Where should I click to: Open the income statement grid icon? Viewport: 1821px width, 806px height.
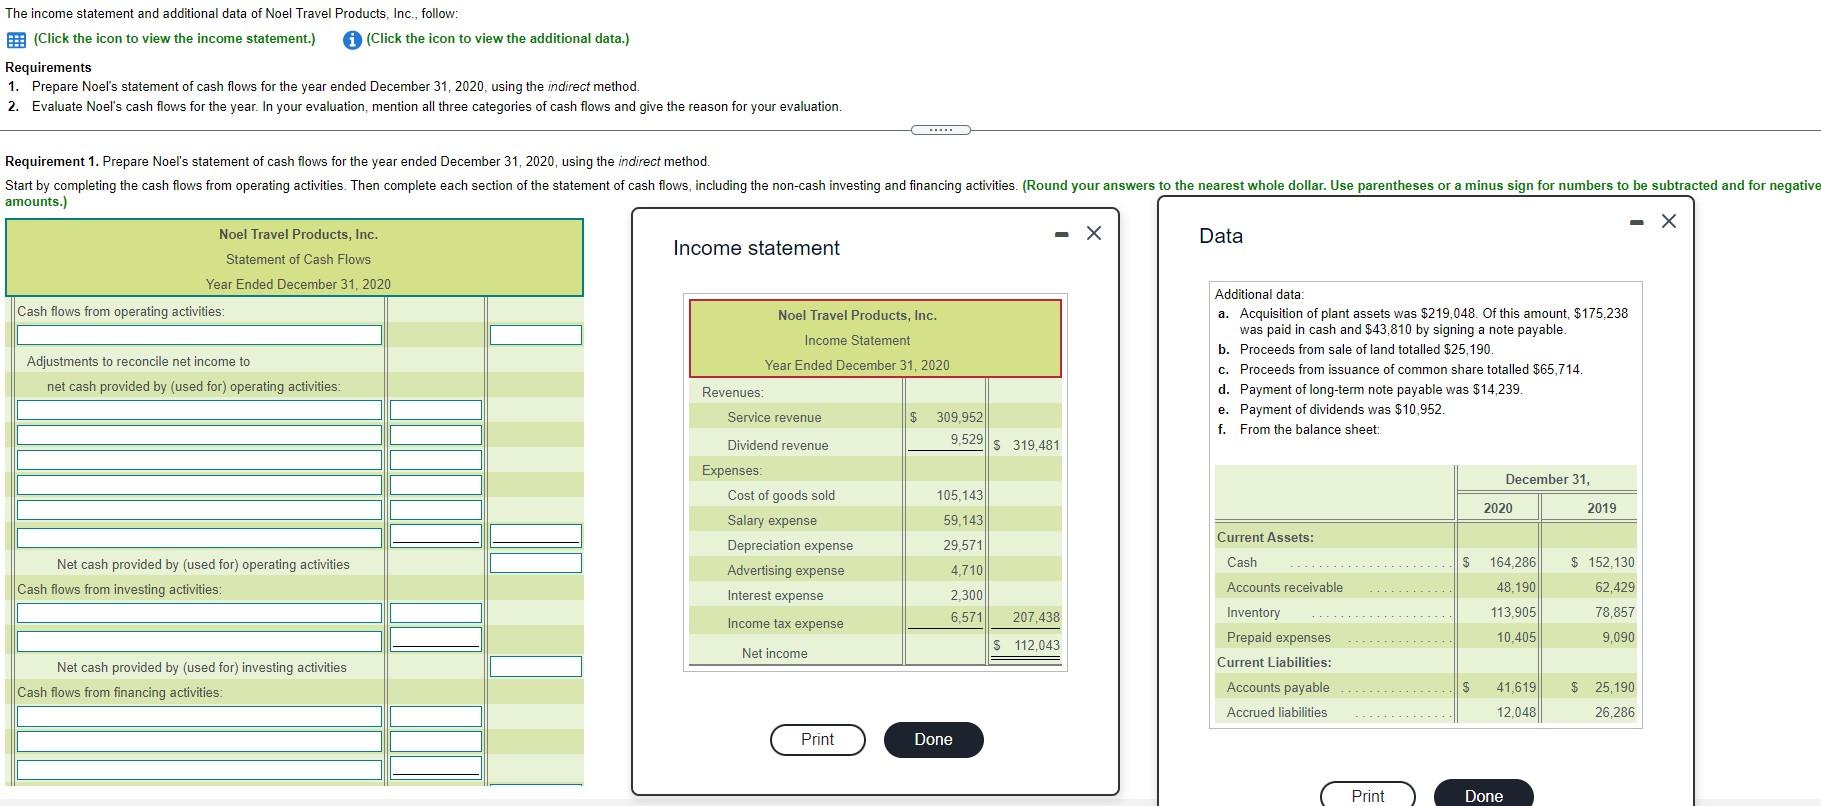(16, 40)
